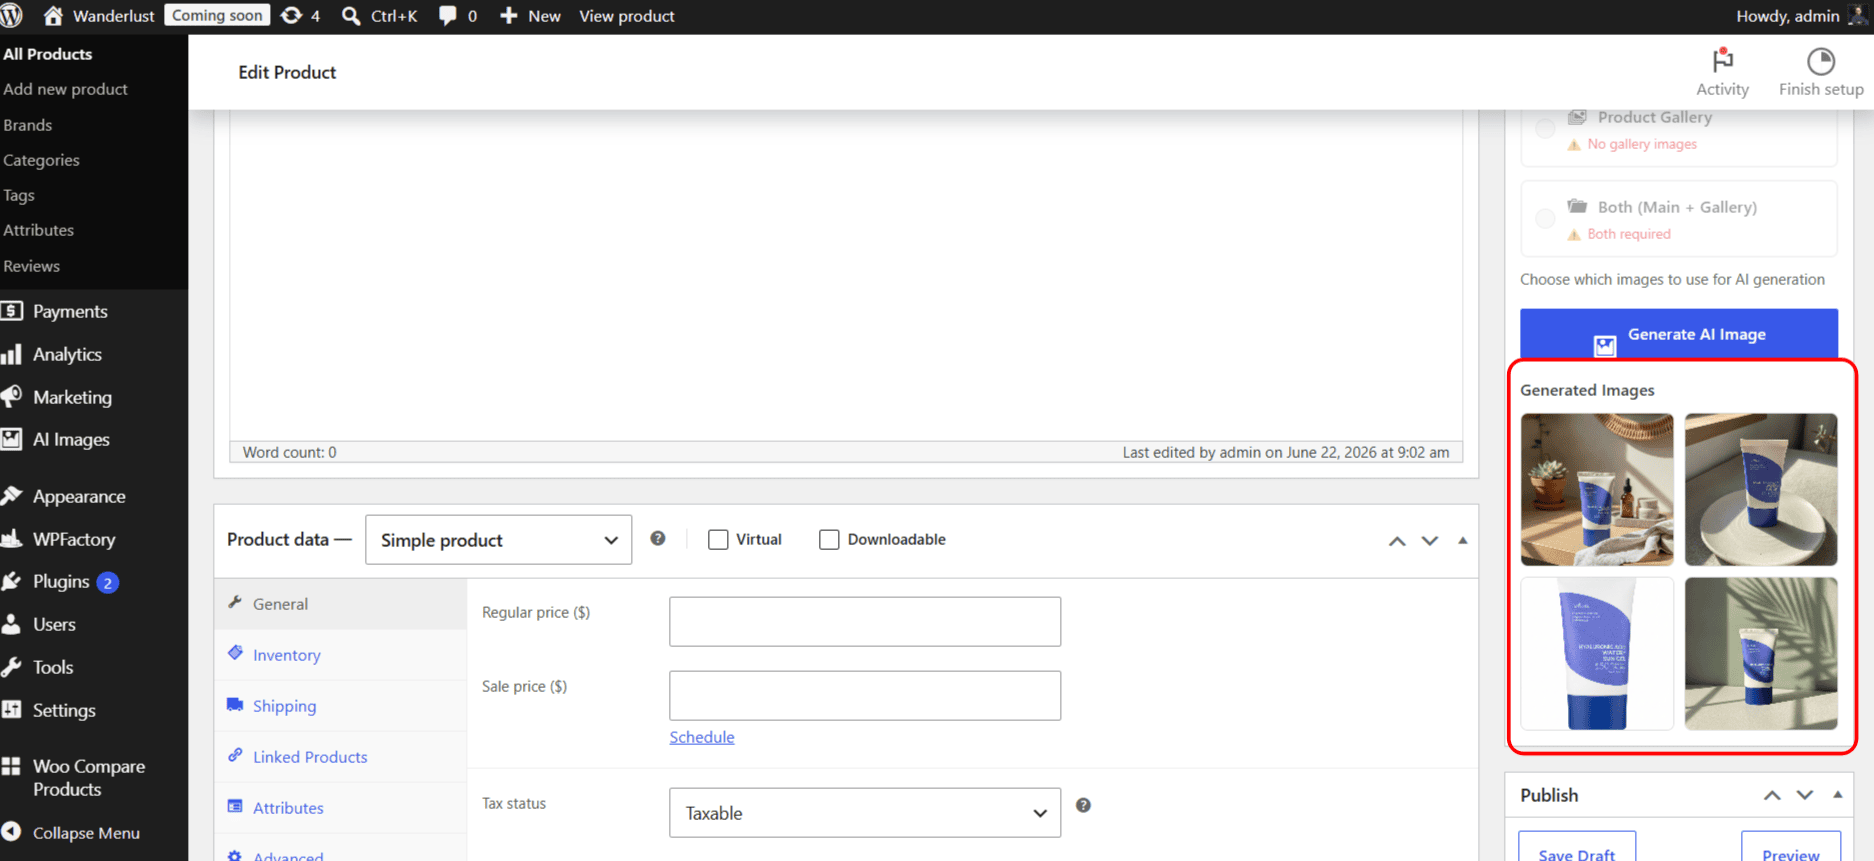This screenshot has height=861, width=1874.
Task: Open the Analytics bar chart icon
Action: 12,354
